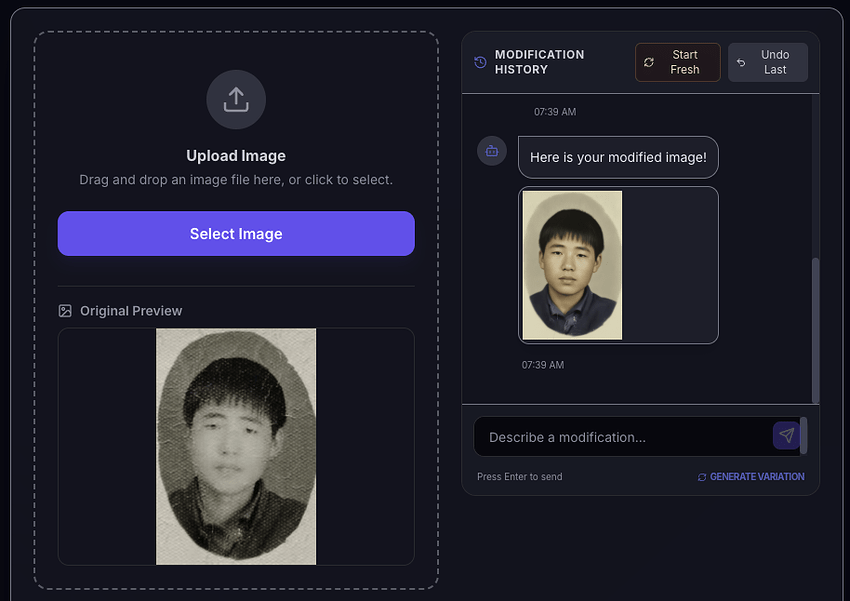
Task: Click the Generate Variation link
Action: coord(751,476)
